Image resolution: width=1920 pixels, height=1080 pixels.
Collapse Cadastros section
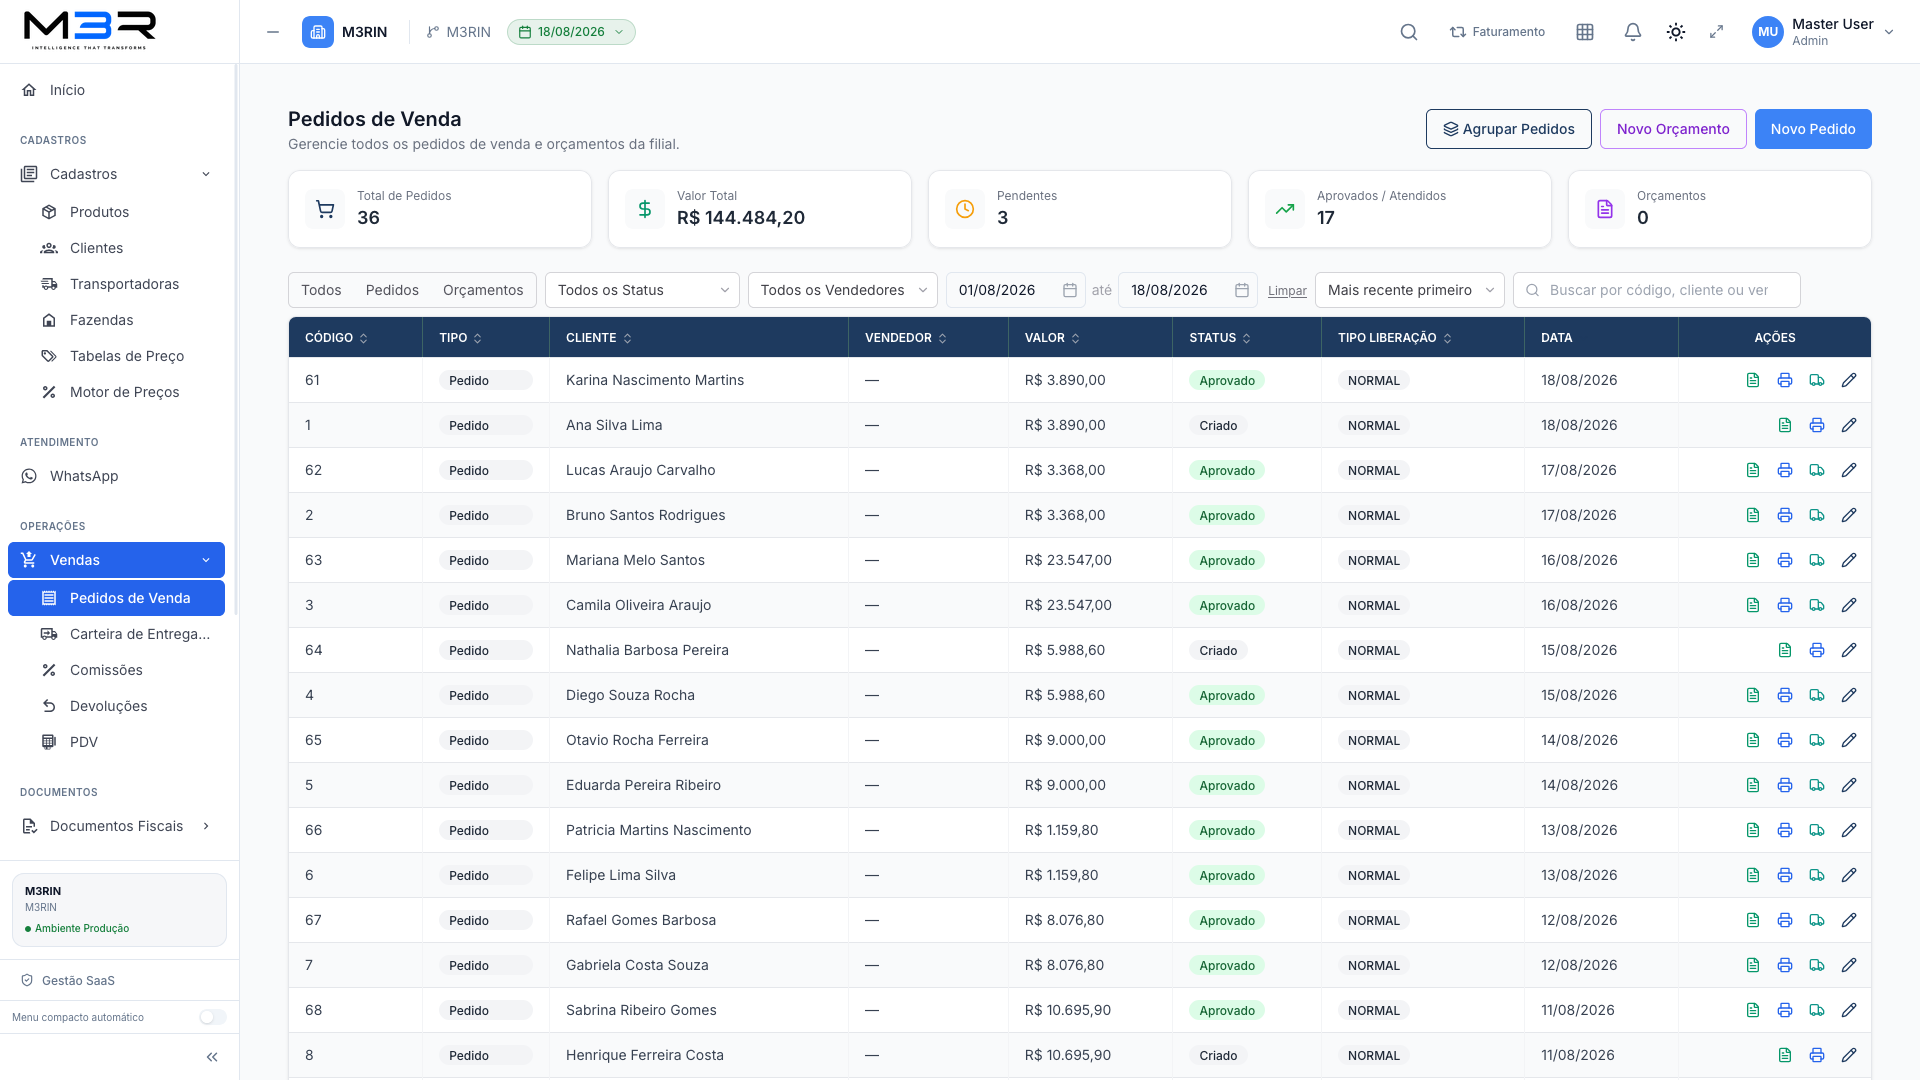[119, 174]
